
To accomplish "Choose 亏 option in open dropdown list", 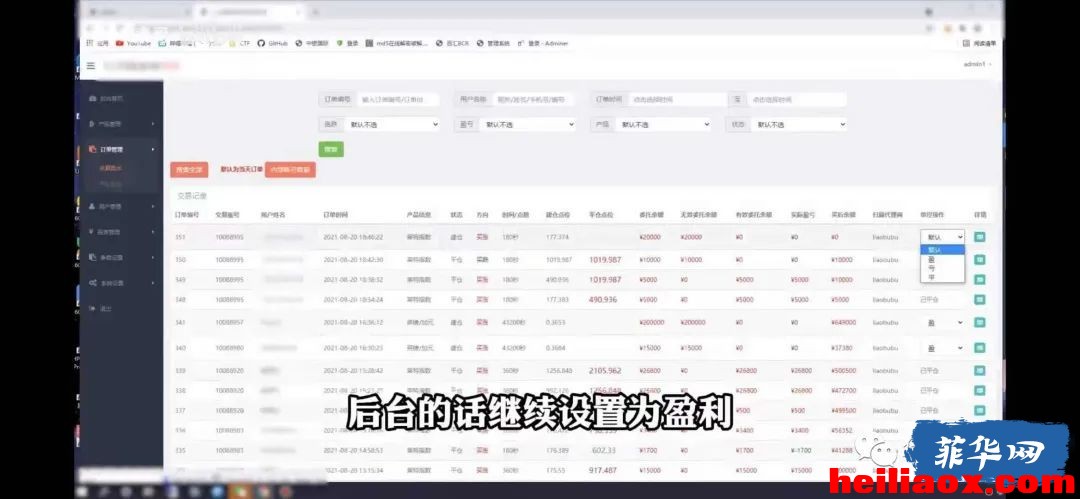I will coord(942,268).
